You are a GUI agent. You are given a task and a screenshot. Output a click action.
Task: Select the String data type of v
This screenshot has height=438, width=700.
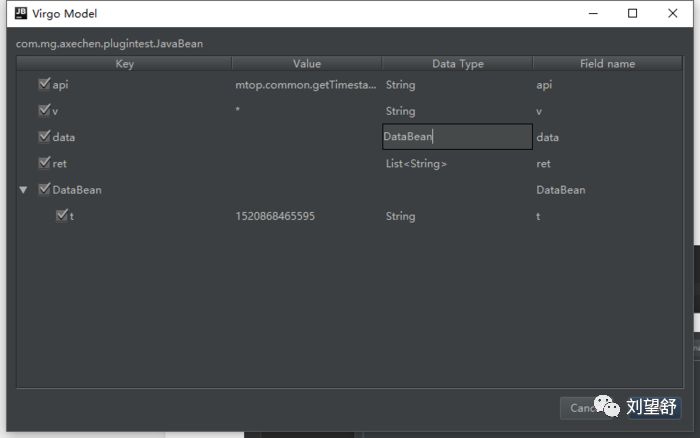point(400,111)
